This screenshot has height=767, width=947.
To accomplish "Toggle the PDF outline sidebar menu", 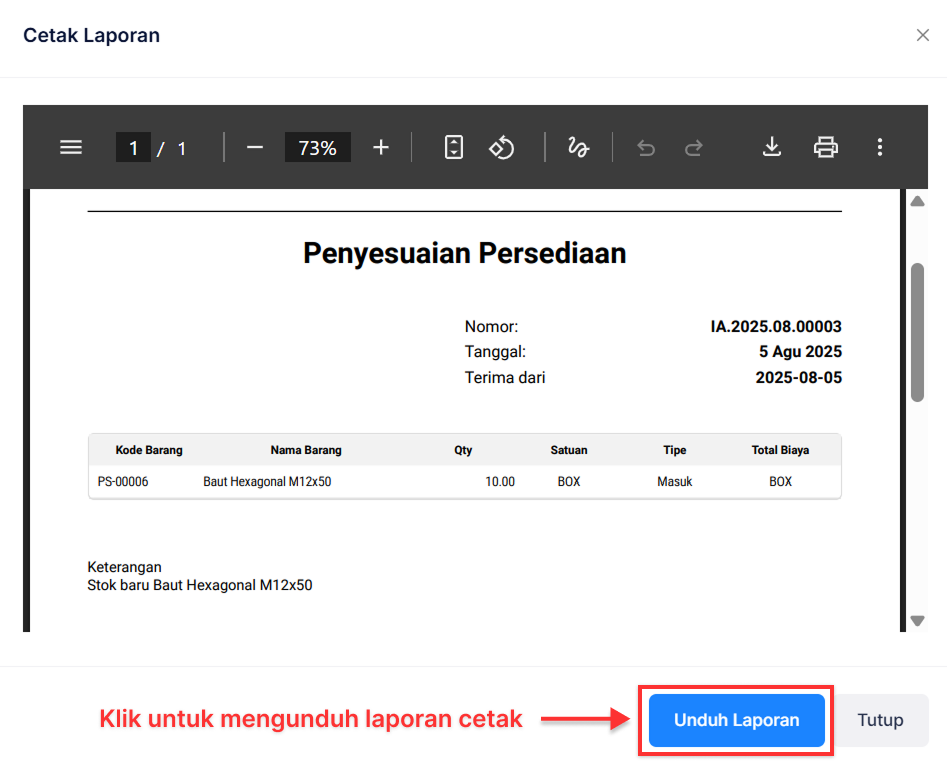I will pos(70,147).
